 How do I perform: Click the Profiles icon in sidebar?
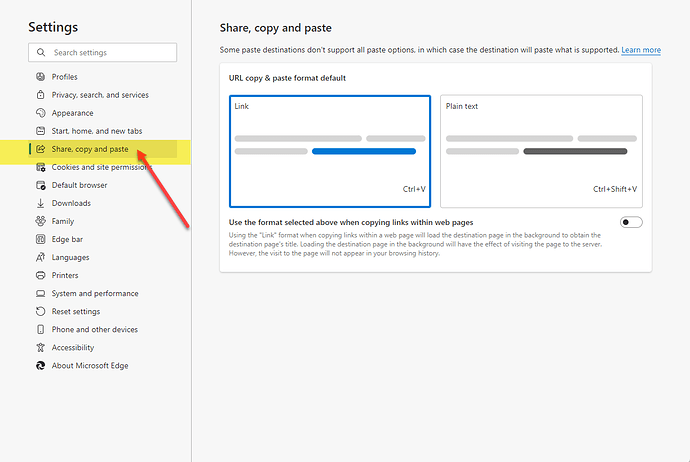[x=40, y=77]
